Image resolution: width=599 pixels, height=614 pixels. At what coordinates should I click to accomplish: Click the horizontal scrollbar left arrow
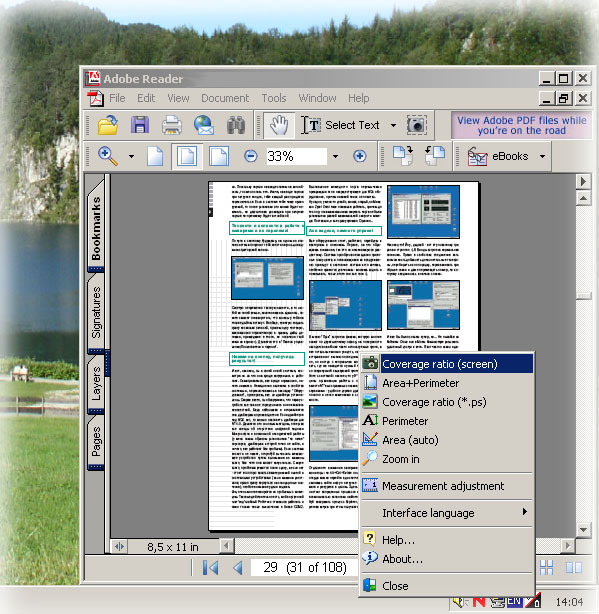pos(226,546)
